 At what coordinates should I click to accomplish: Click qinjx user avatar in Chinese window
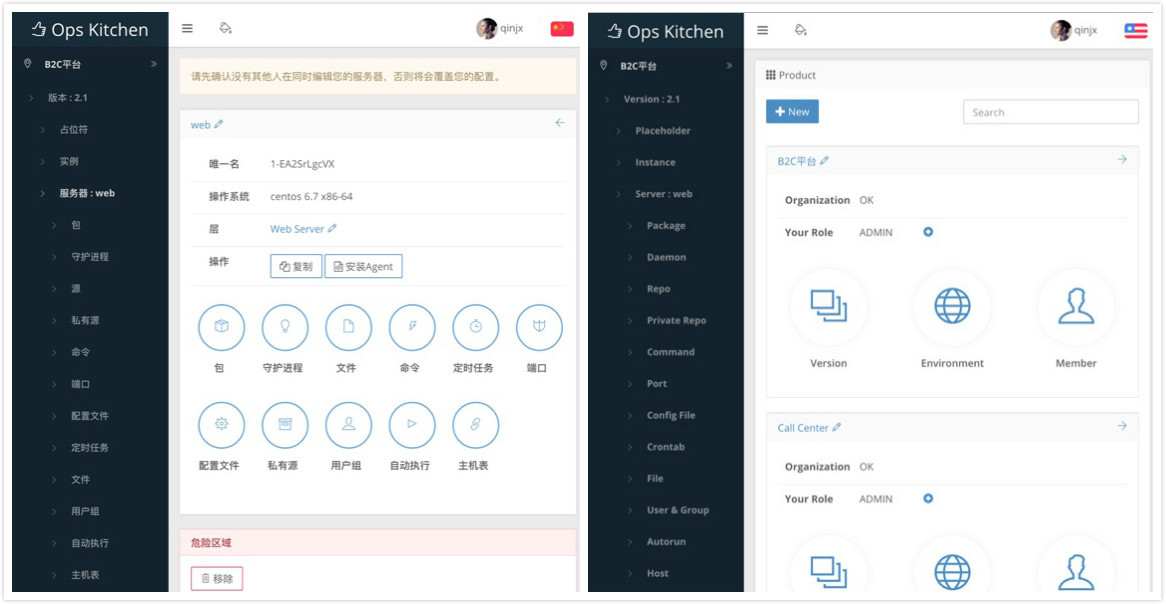click(x=486, y=28)
